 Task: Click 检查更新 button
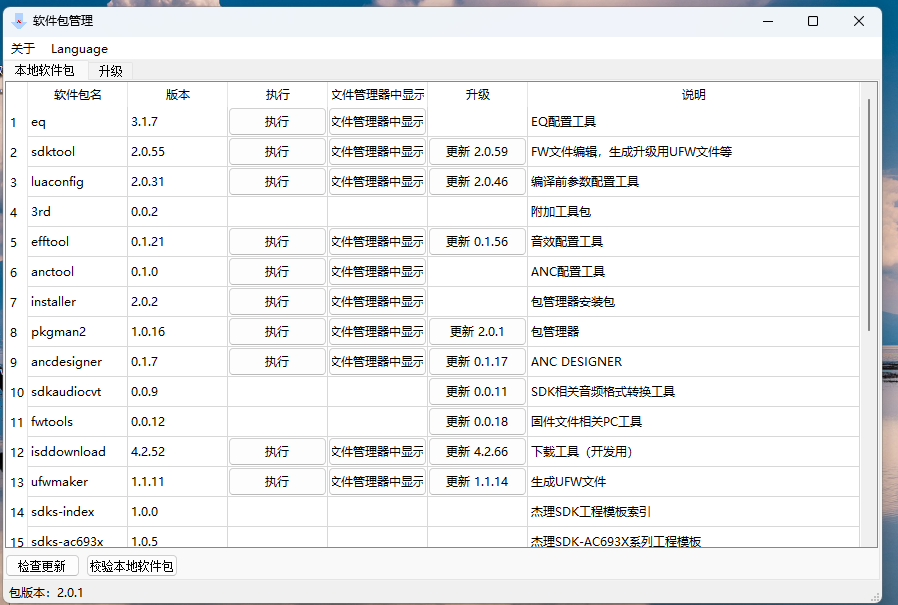click(x=42, y=566)
